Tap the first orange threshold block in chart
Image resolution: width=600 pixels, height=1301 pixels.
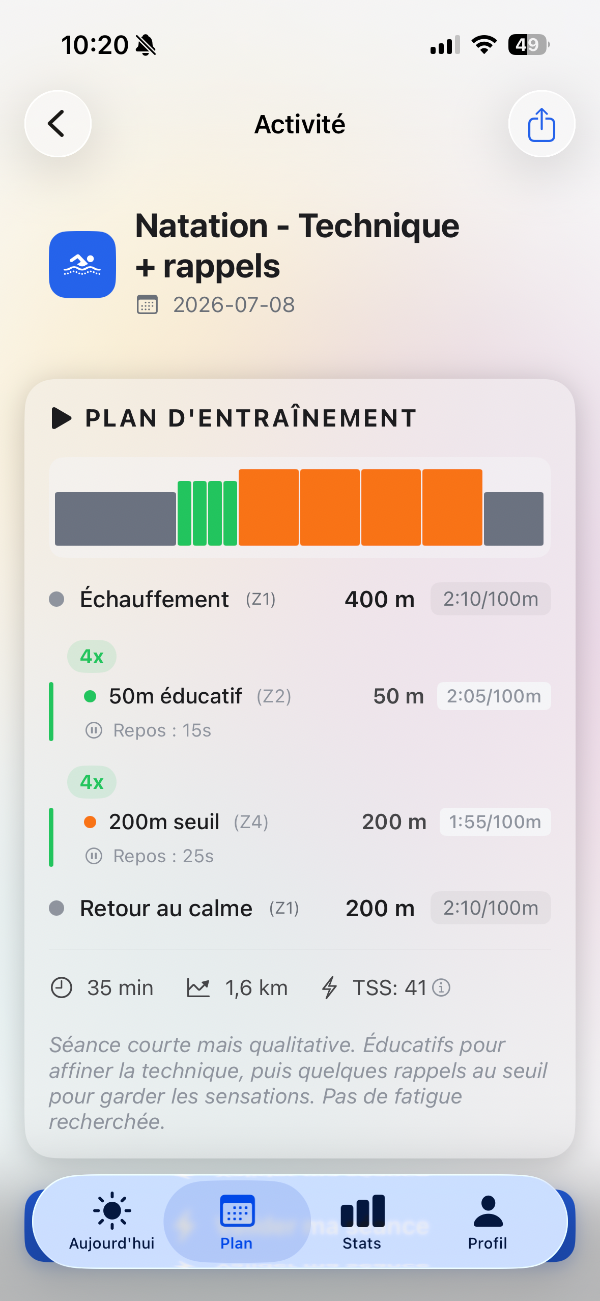tap(269, 508)
